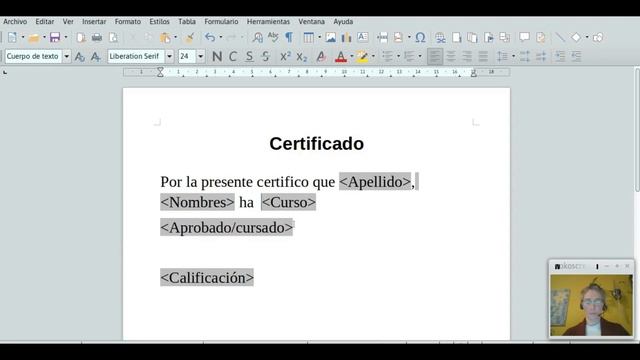Open Find and Replace icon

[258, 38]
